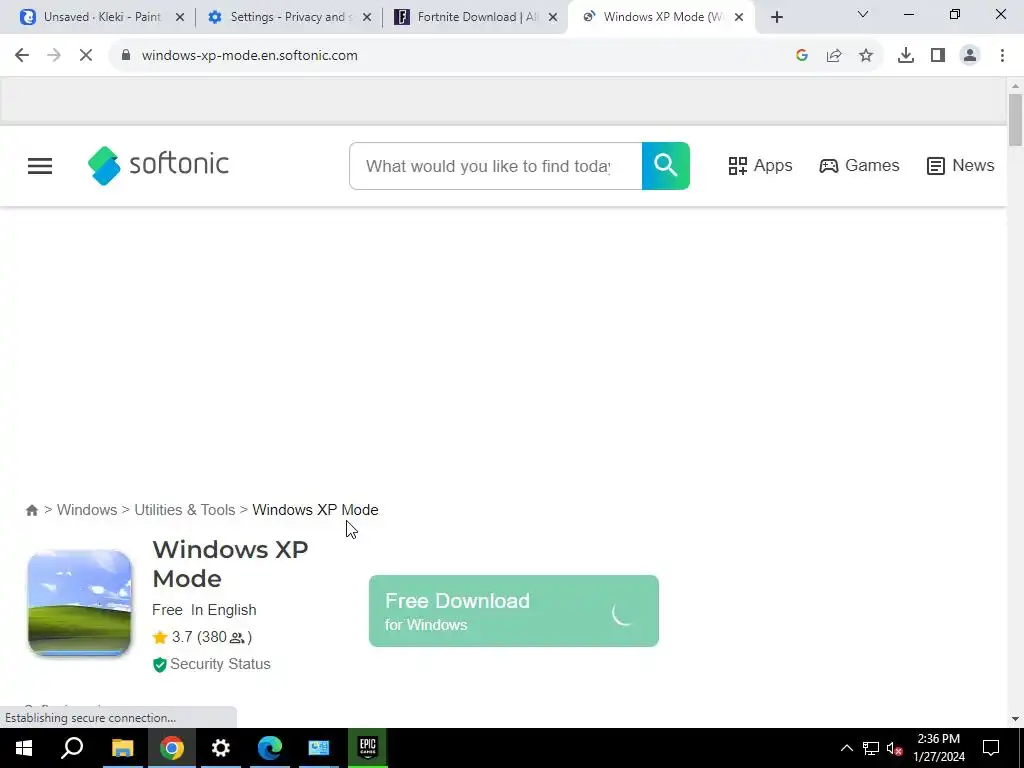Click the Free Download for Windows button
The width and height of the screenshot is (1024, 768).
click(514, 611)
